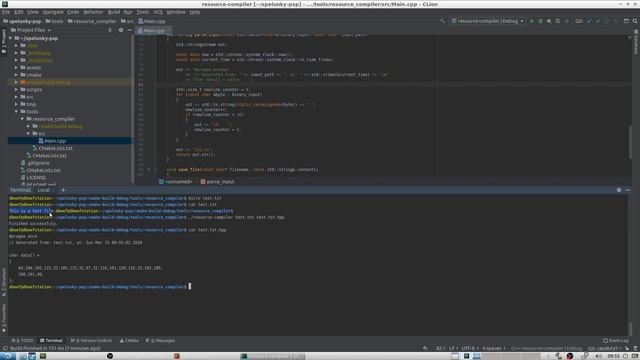Click the Terminal tool window button

(x=51, y=340)
